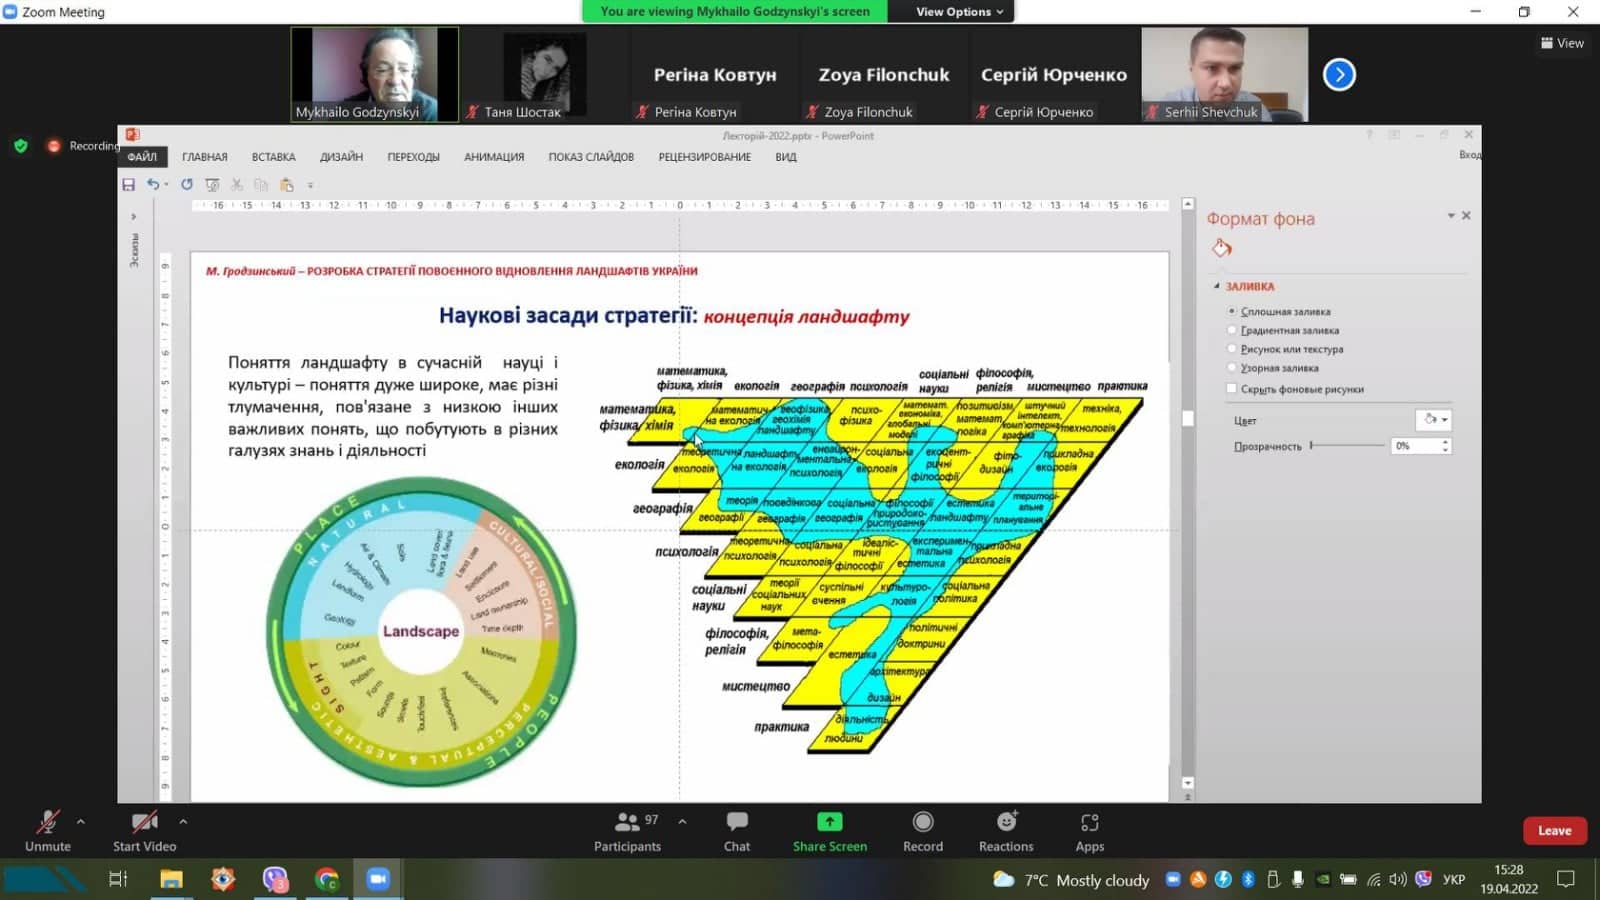Image resolution: width=1600 pixels, height=900 pixels.
Task: Click the Redo icon in PowerPoint
Action: pyautogui.click(x=187, y=184)
